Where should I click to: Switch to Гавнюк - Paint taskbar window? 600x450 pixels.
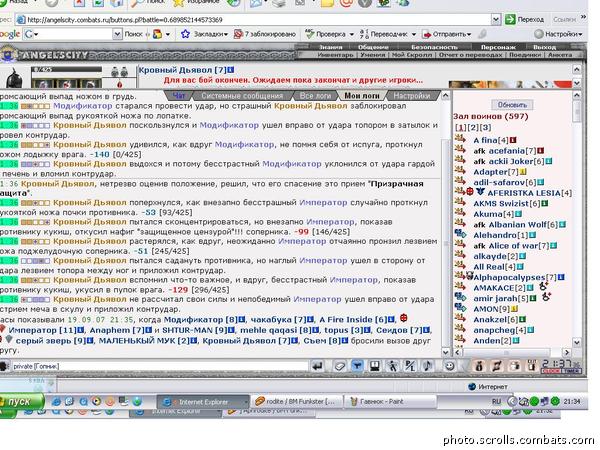[x=390, y=401]
